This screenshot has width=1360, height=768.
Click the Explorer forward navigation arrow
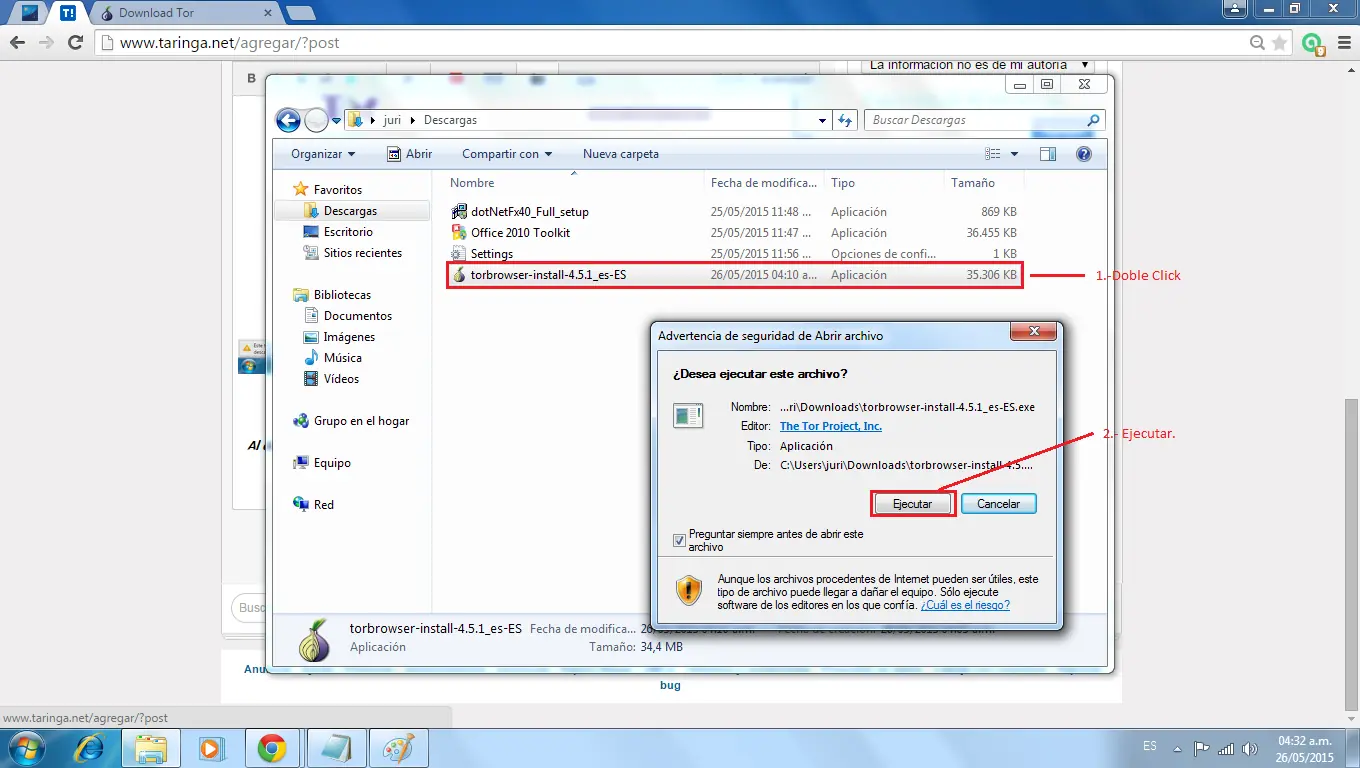click(x=316, y=120)
